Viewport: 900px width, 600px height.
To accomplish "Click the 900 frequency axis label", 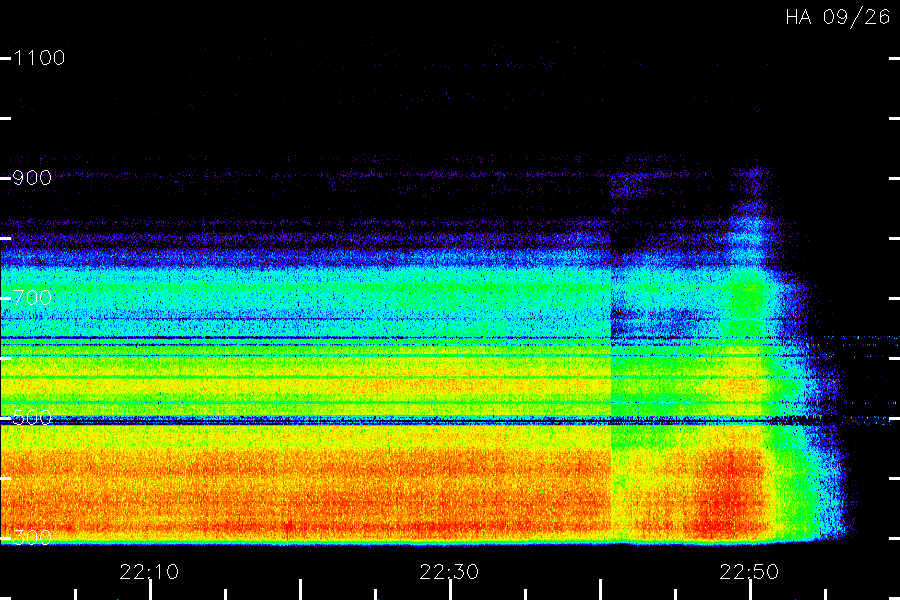I will coord(32,178).
